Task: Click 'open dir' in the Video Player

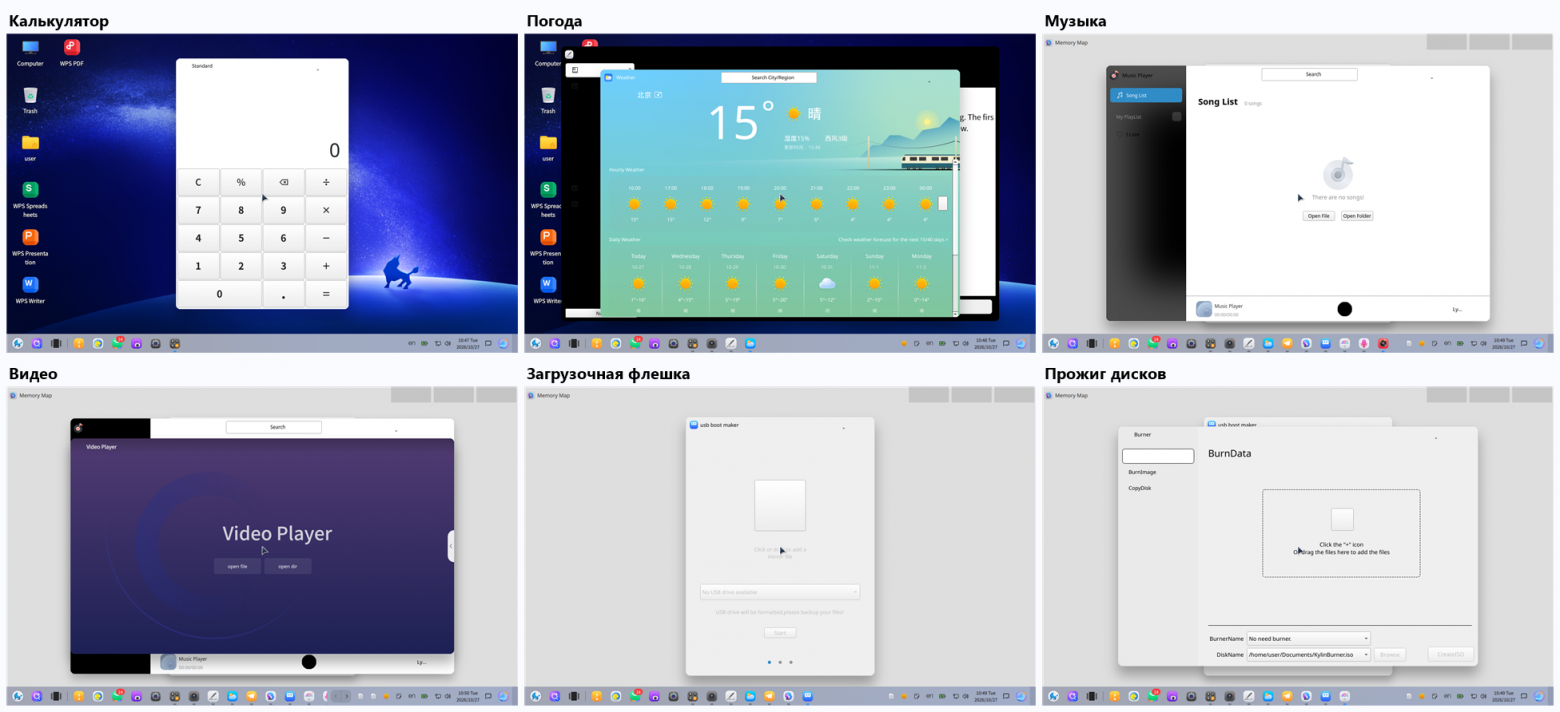Action: (x=288, y=566)
